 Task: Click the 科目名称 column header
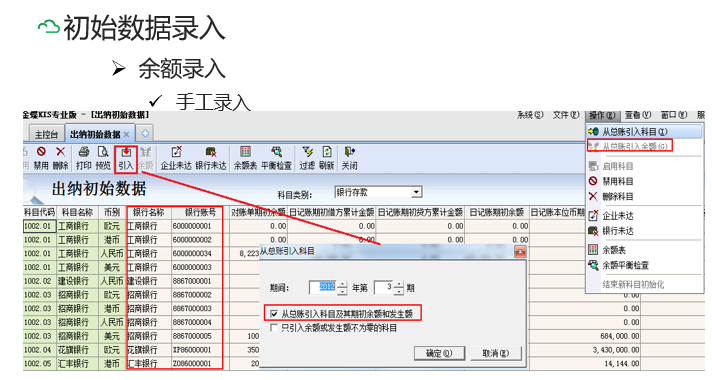tap(77, 212)
